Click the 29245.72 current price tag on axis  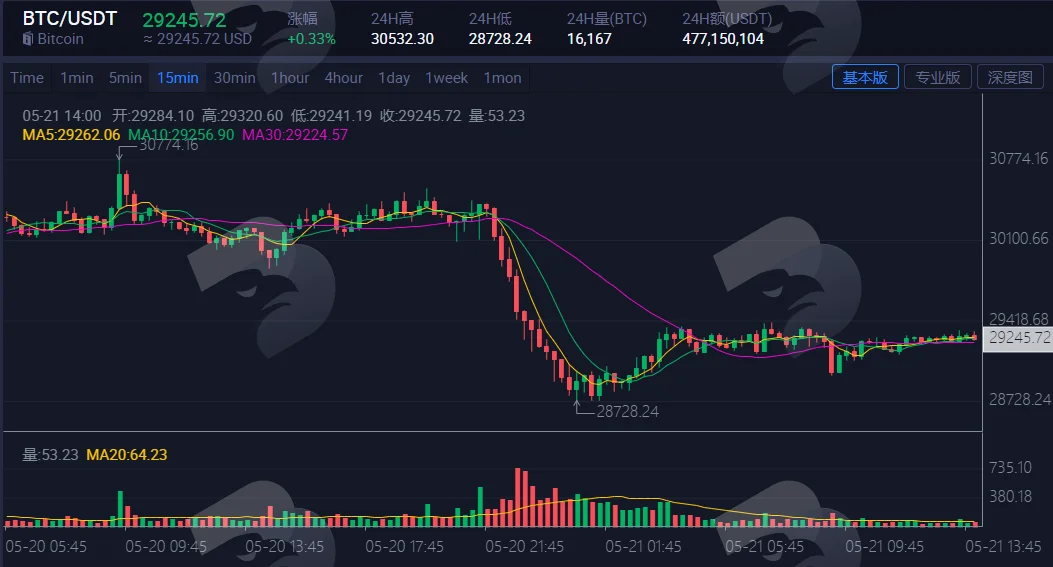tap(1018, 337)
